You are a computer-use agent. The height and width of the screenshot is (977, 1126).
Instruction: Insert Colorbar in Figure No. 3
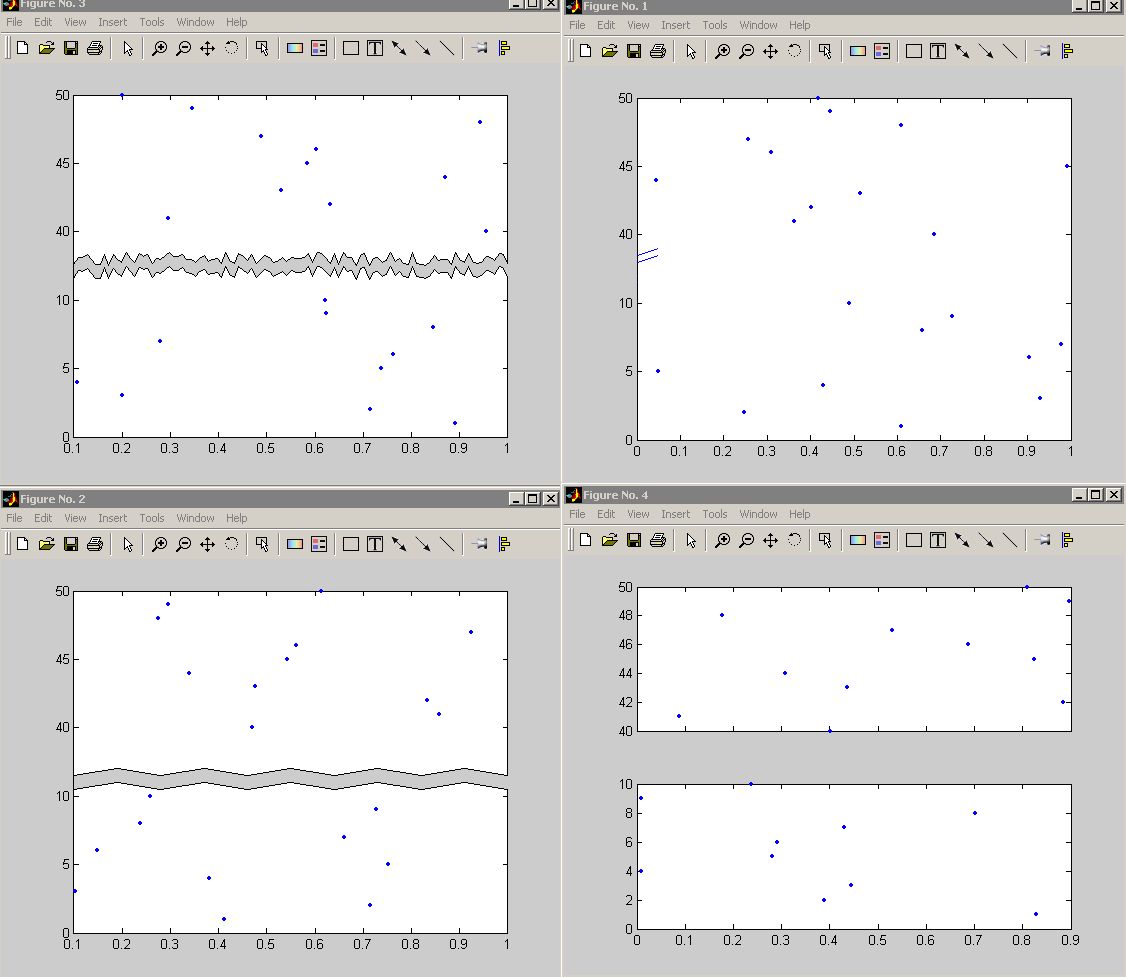point(294,48)
